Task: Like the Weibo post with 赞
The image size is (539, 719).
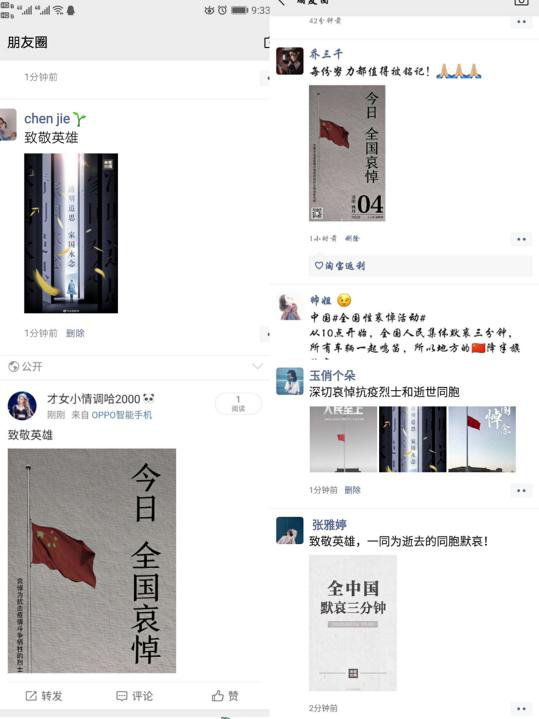Action: (225, 696)
